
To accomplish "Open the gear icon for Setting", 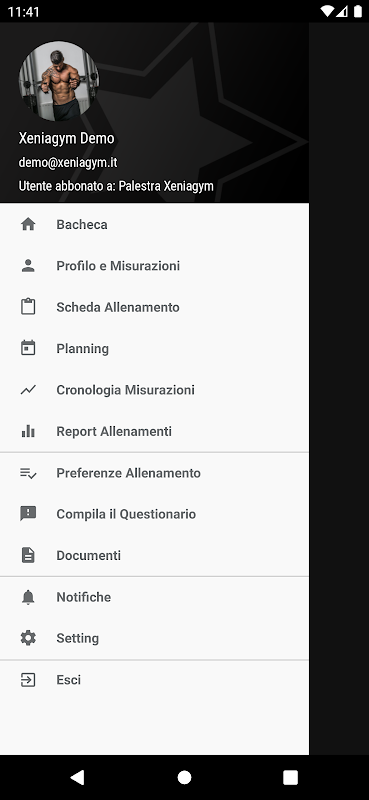I will tap(28, 638).
